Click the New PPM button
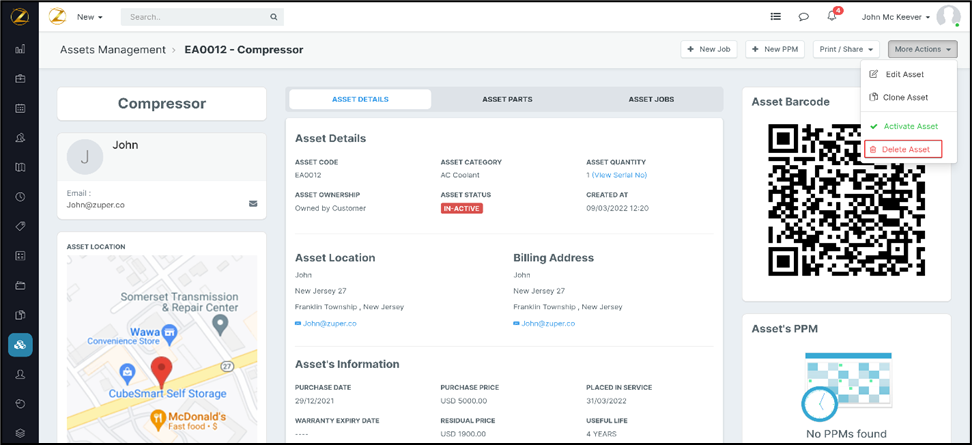The height and width of the screenshot is (445, 972). coord(774,49)
